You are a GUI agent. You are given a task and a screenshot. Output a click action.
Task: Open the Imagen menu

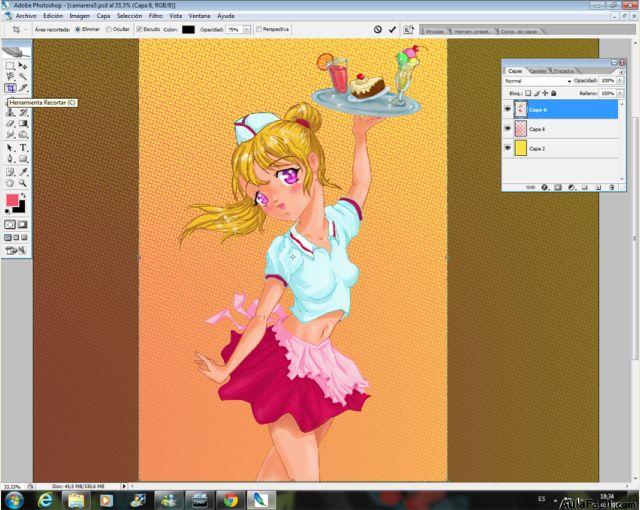pyautogui.click(x=79, y=16)
